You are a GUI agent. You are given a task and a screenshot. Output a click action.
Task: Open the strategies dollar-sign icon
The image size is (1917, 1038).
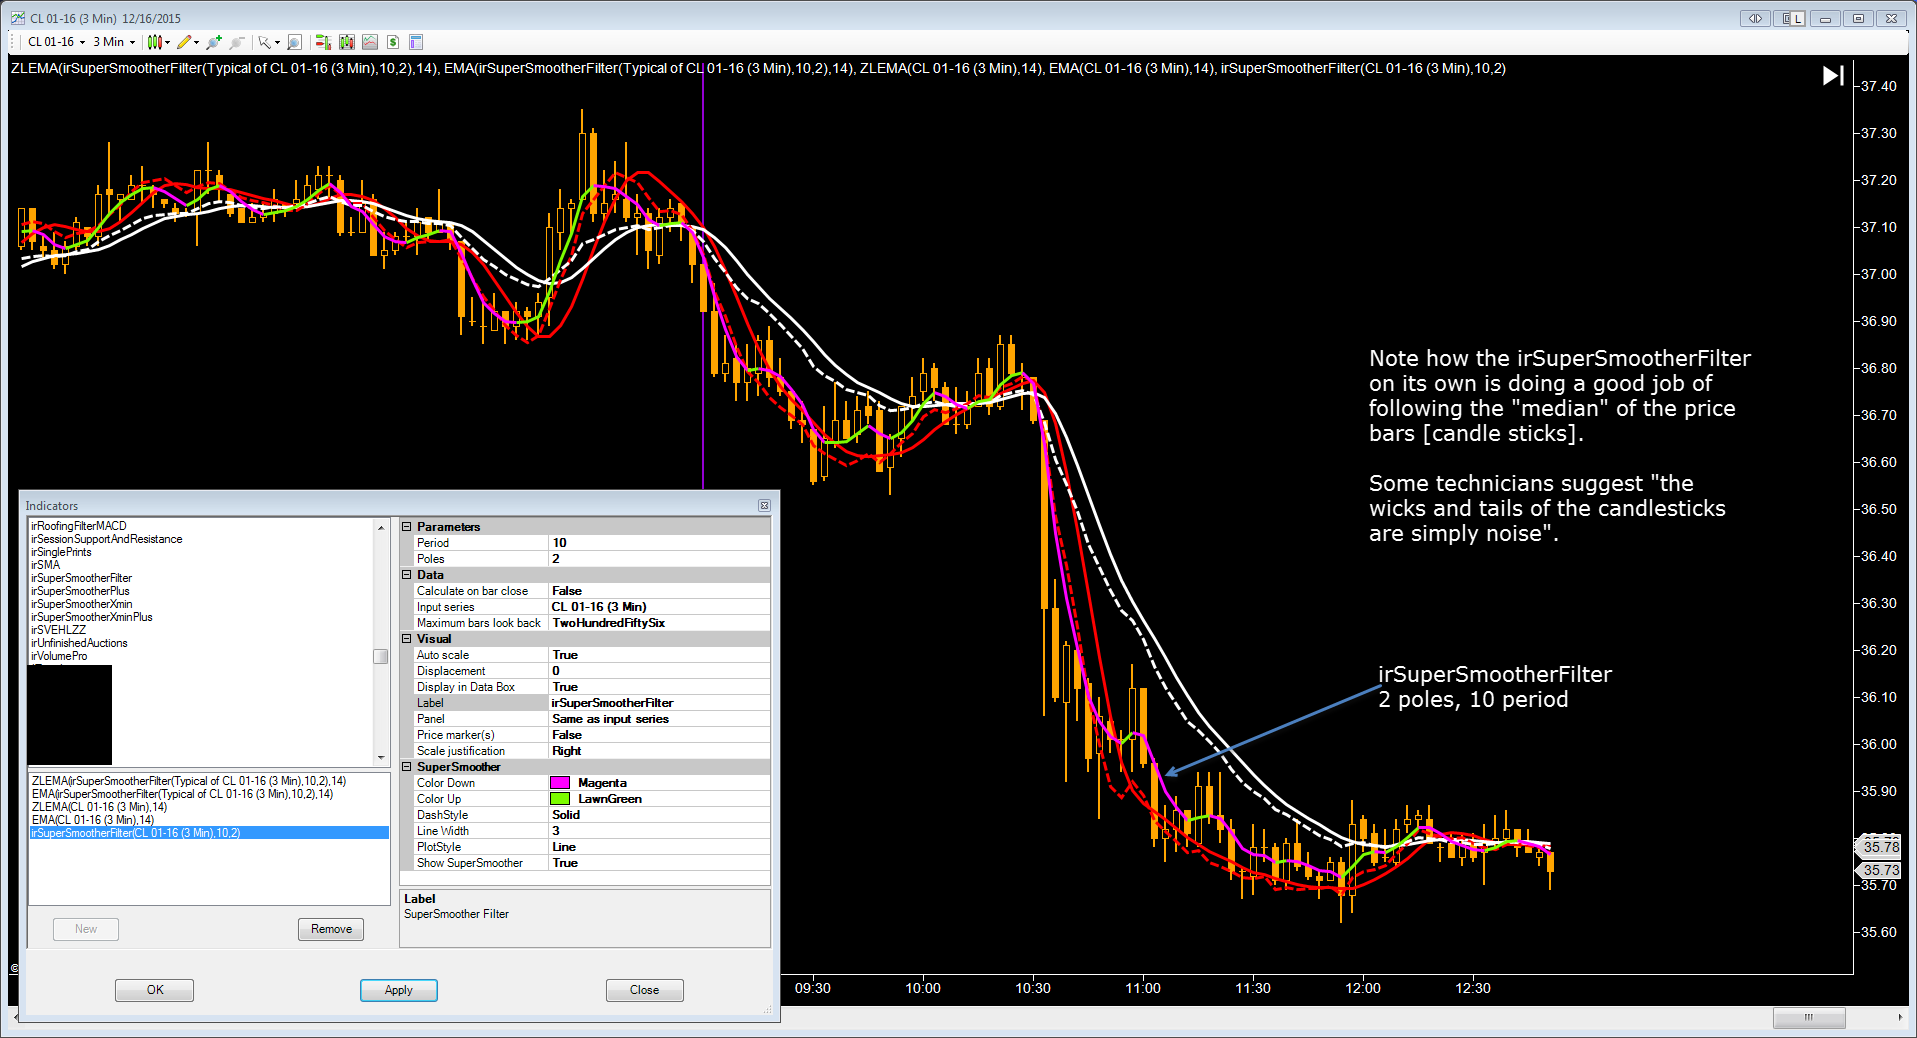(393, 42)
